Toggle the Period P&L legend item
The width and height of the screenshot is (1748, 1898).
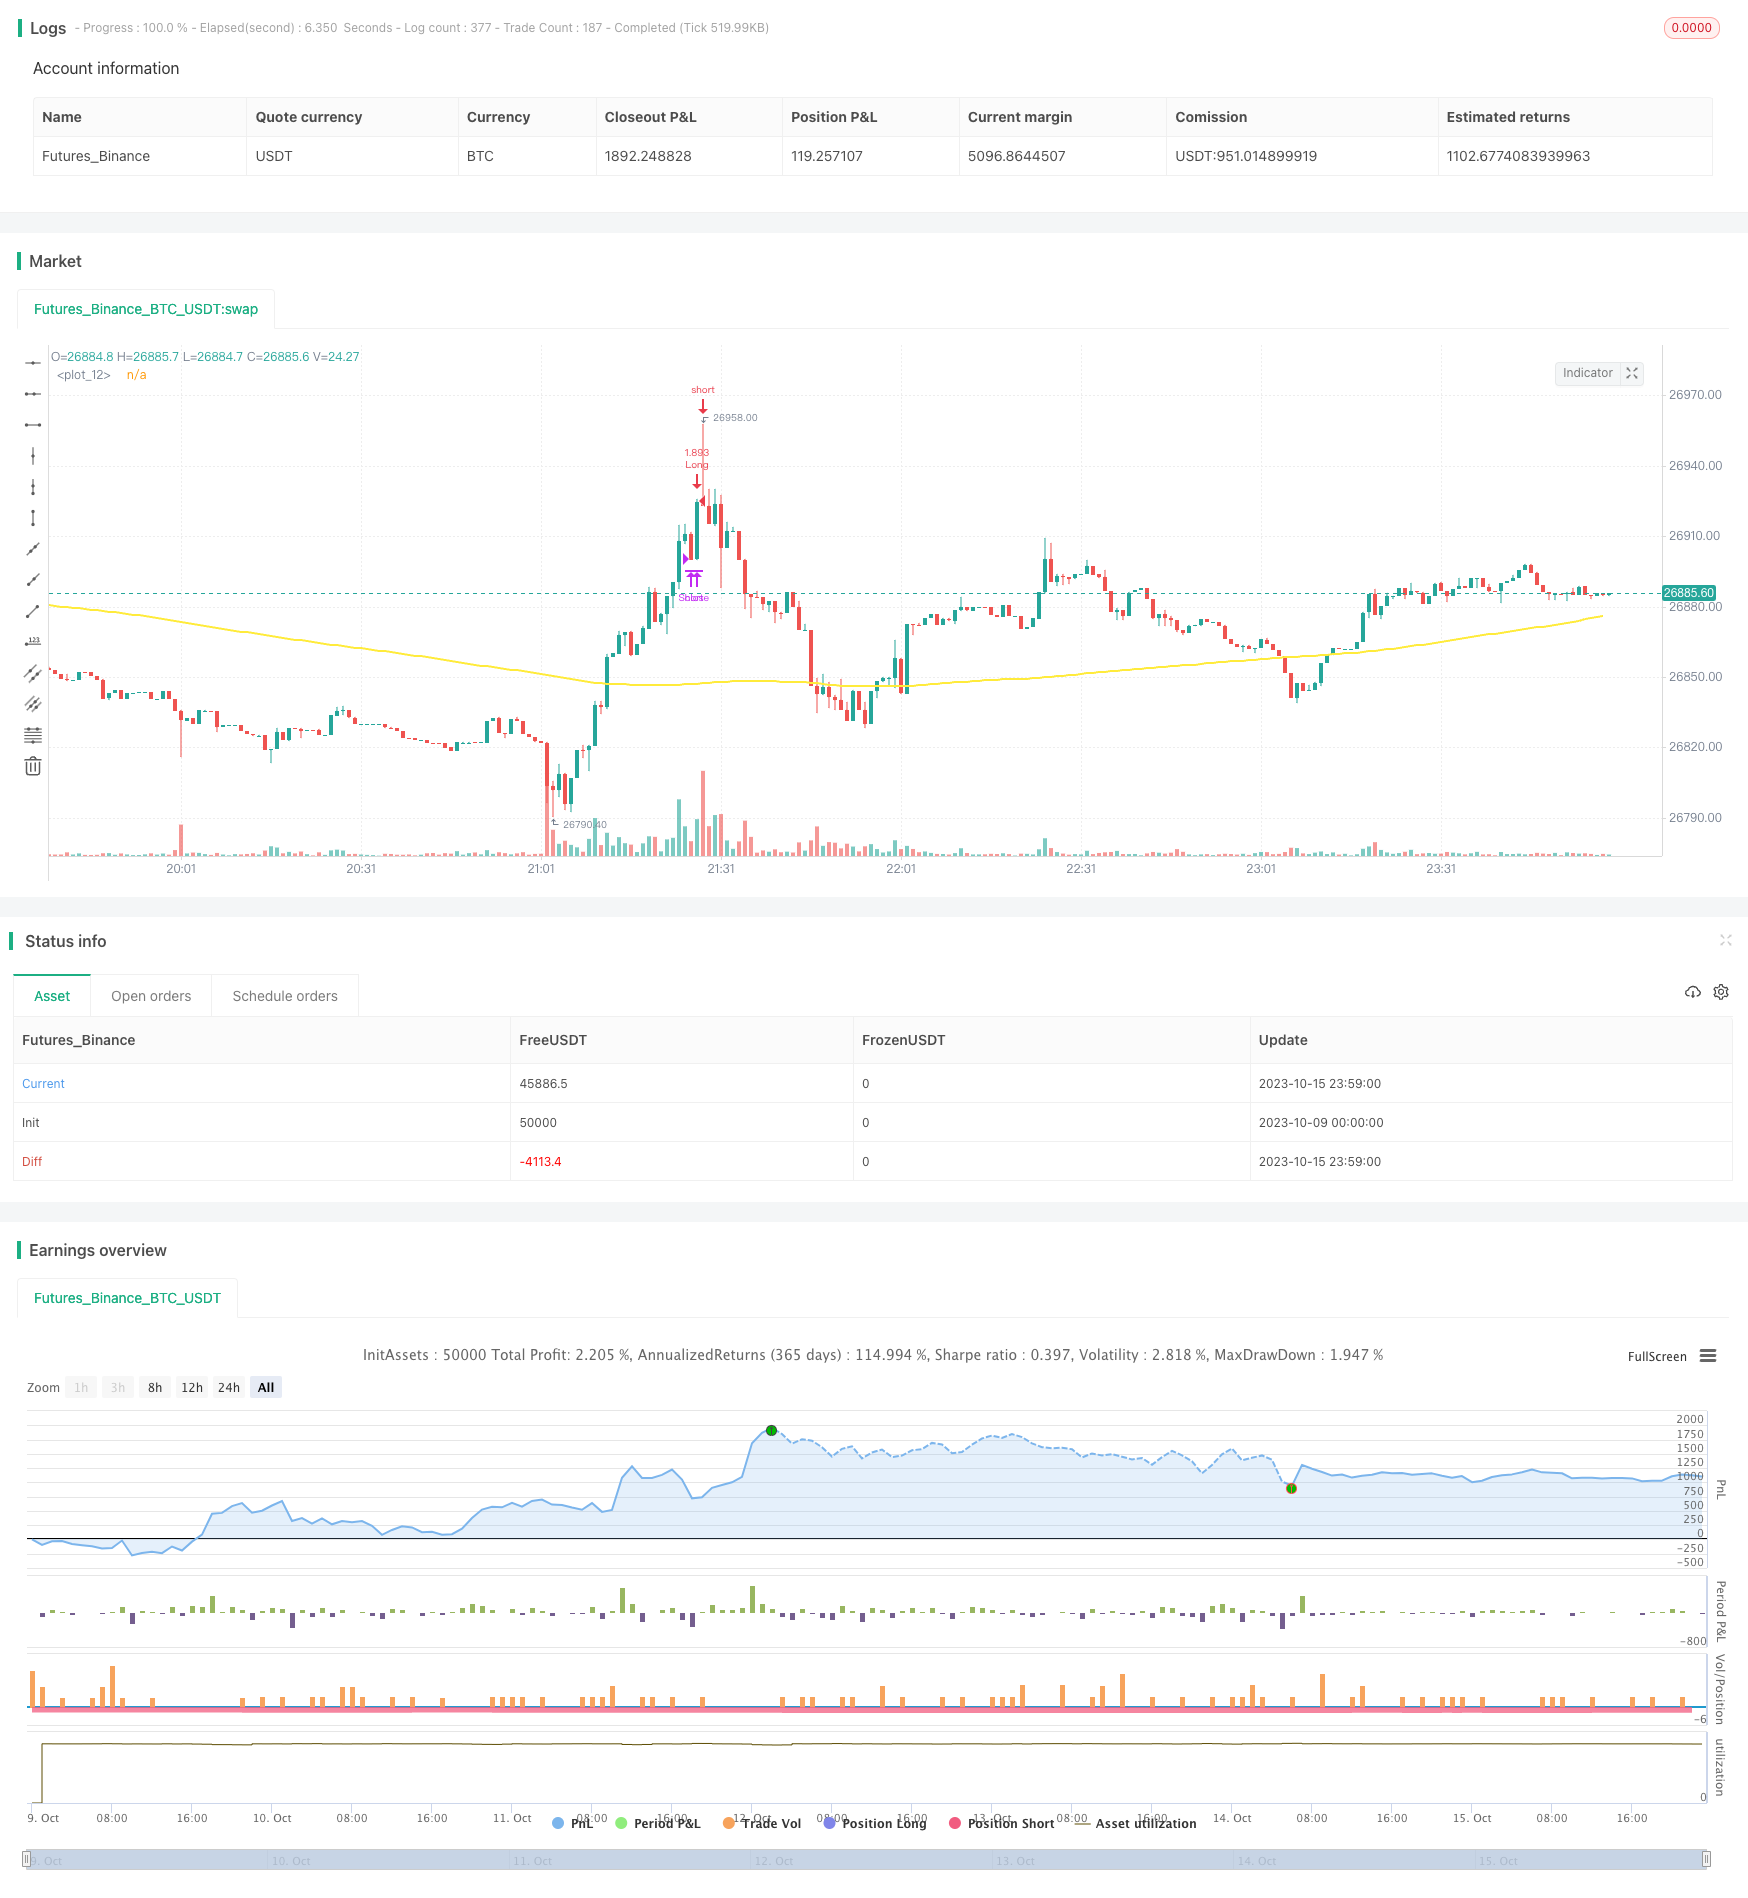coord(658,1823)
